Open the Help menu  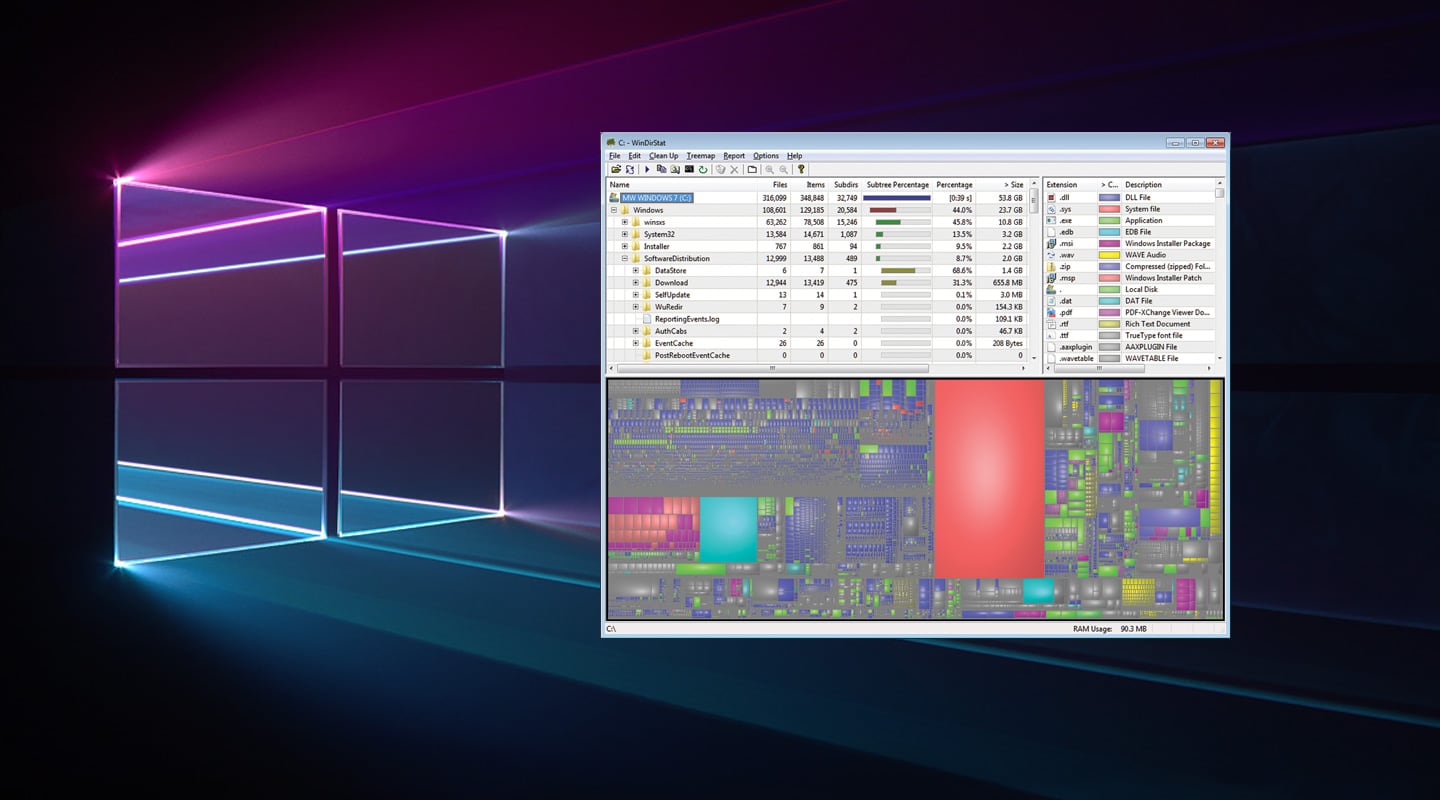[795, 156]
